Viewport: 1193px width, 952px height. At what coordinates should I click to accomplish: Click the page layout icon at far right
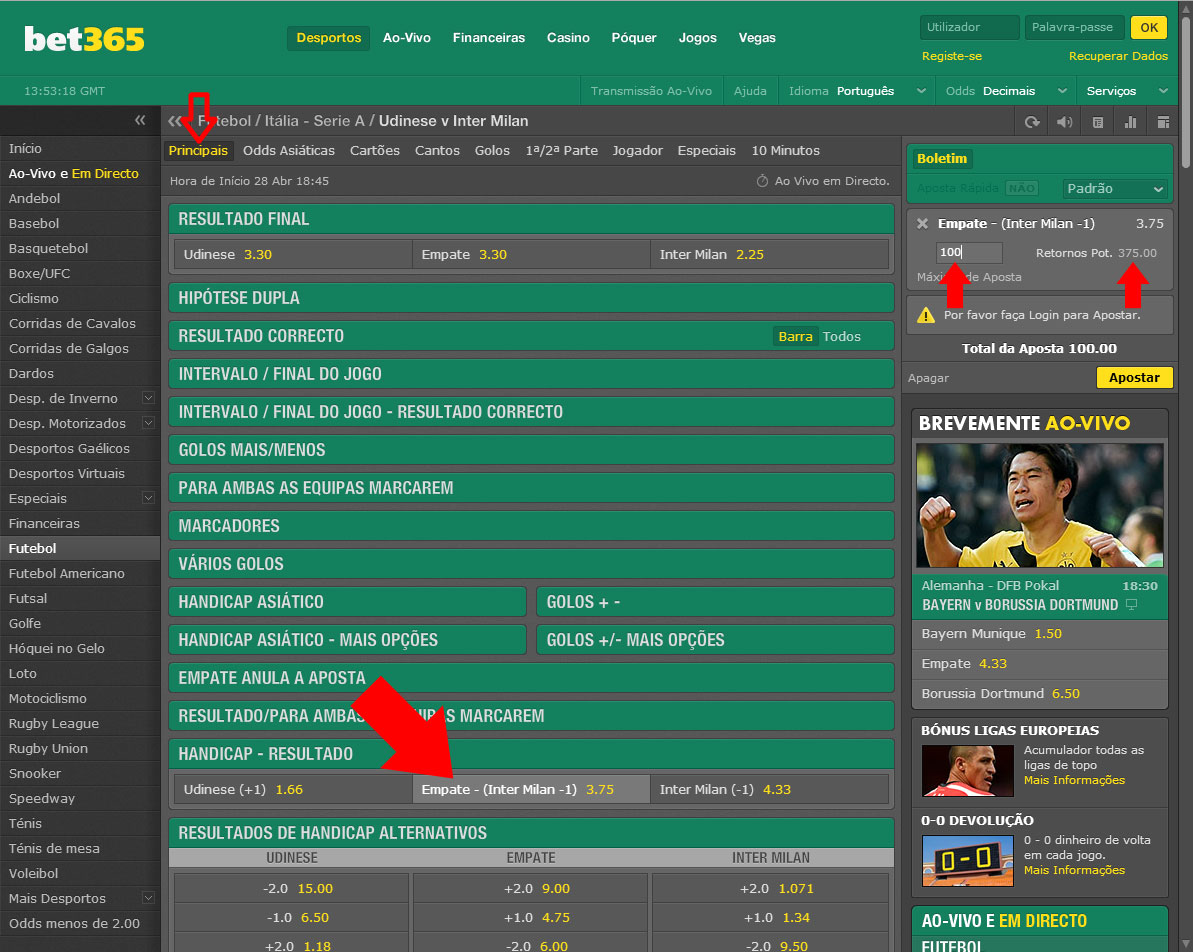pos(1163,122)
